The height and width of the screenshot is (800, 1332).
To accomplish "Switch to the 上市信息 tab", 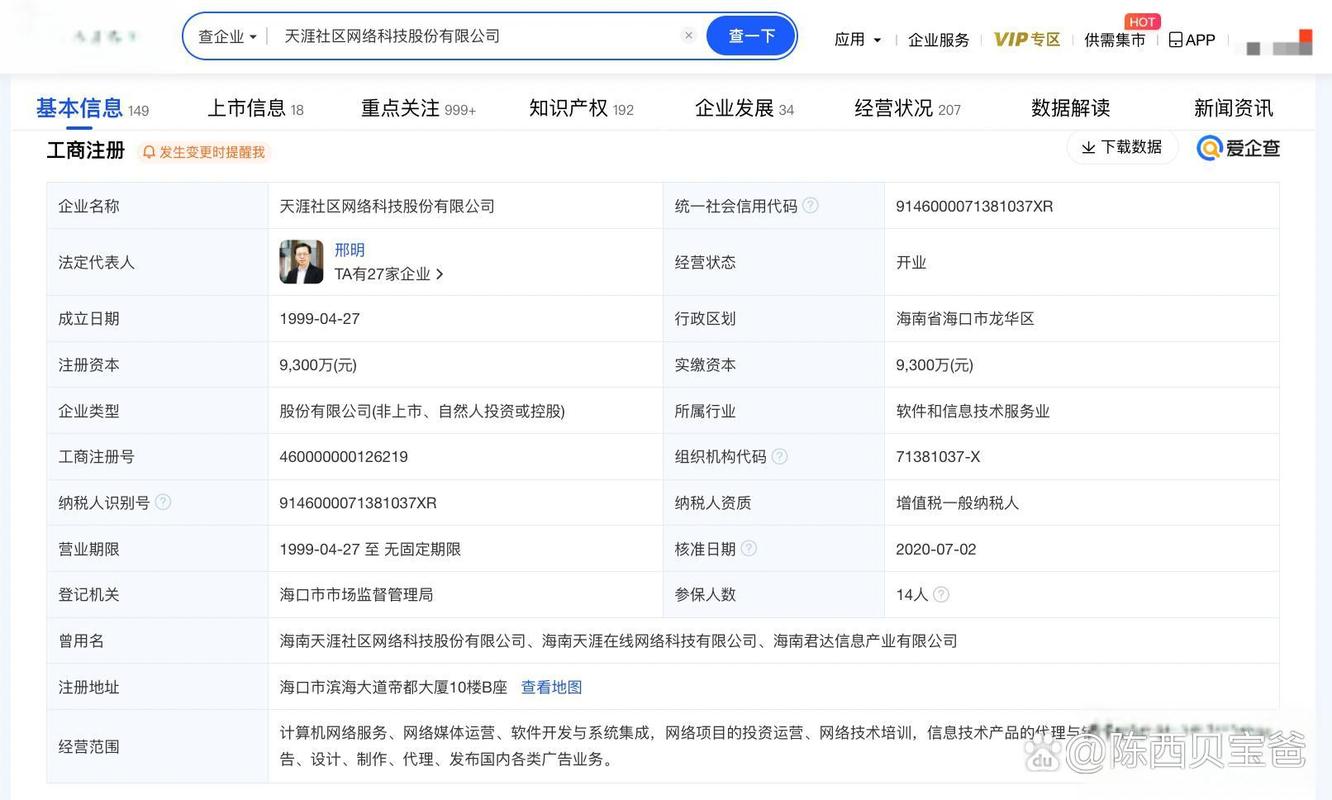I will 255,108.
